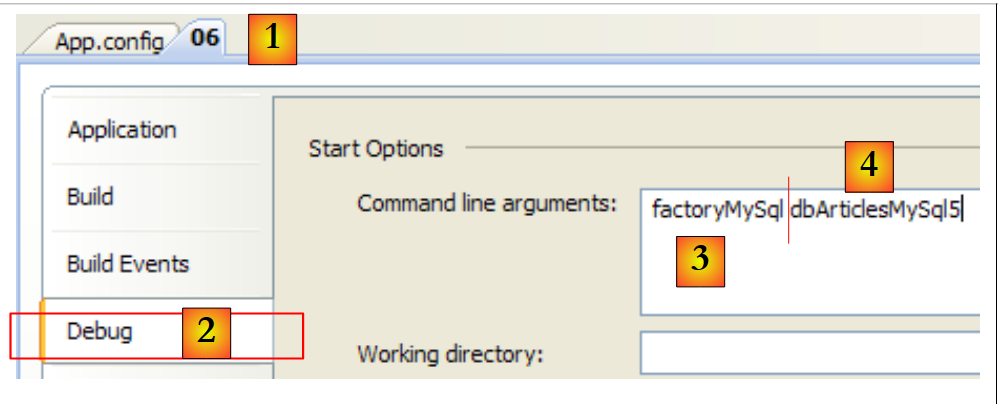Click the numbered callout 3 marker
The height and width of the screenshot is (404, 998).
pos(700,260)
